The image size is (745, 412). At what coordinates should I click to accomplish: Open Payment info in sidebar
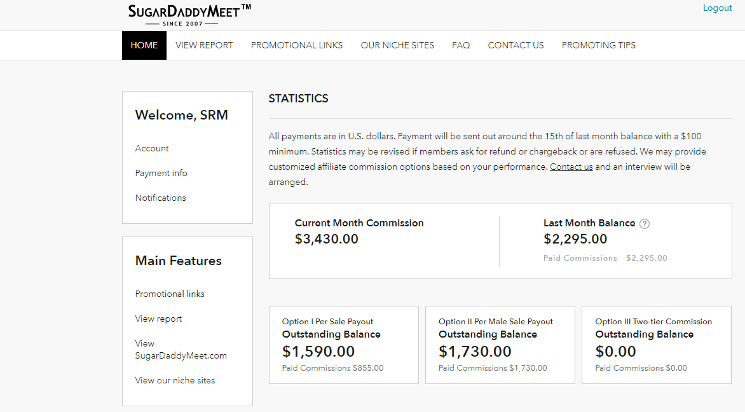(x=161, y=173)
